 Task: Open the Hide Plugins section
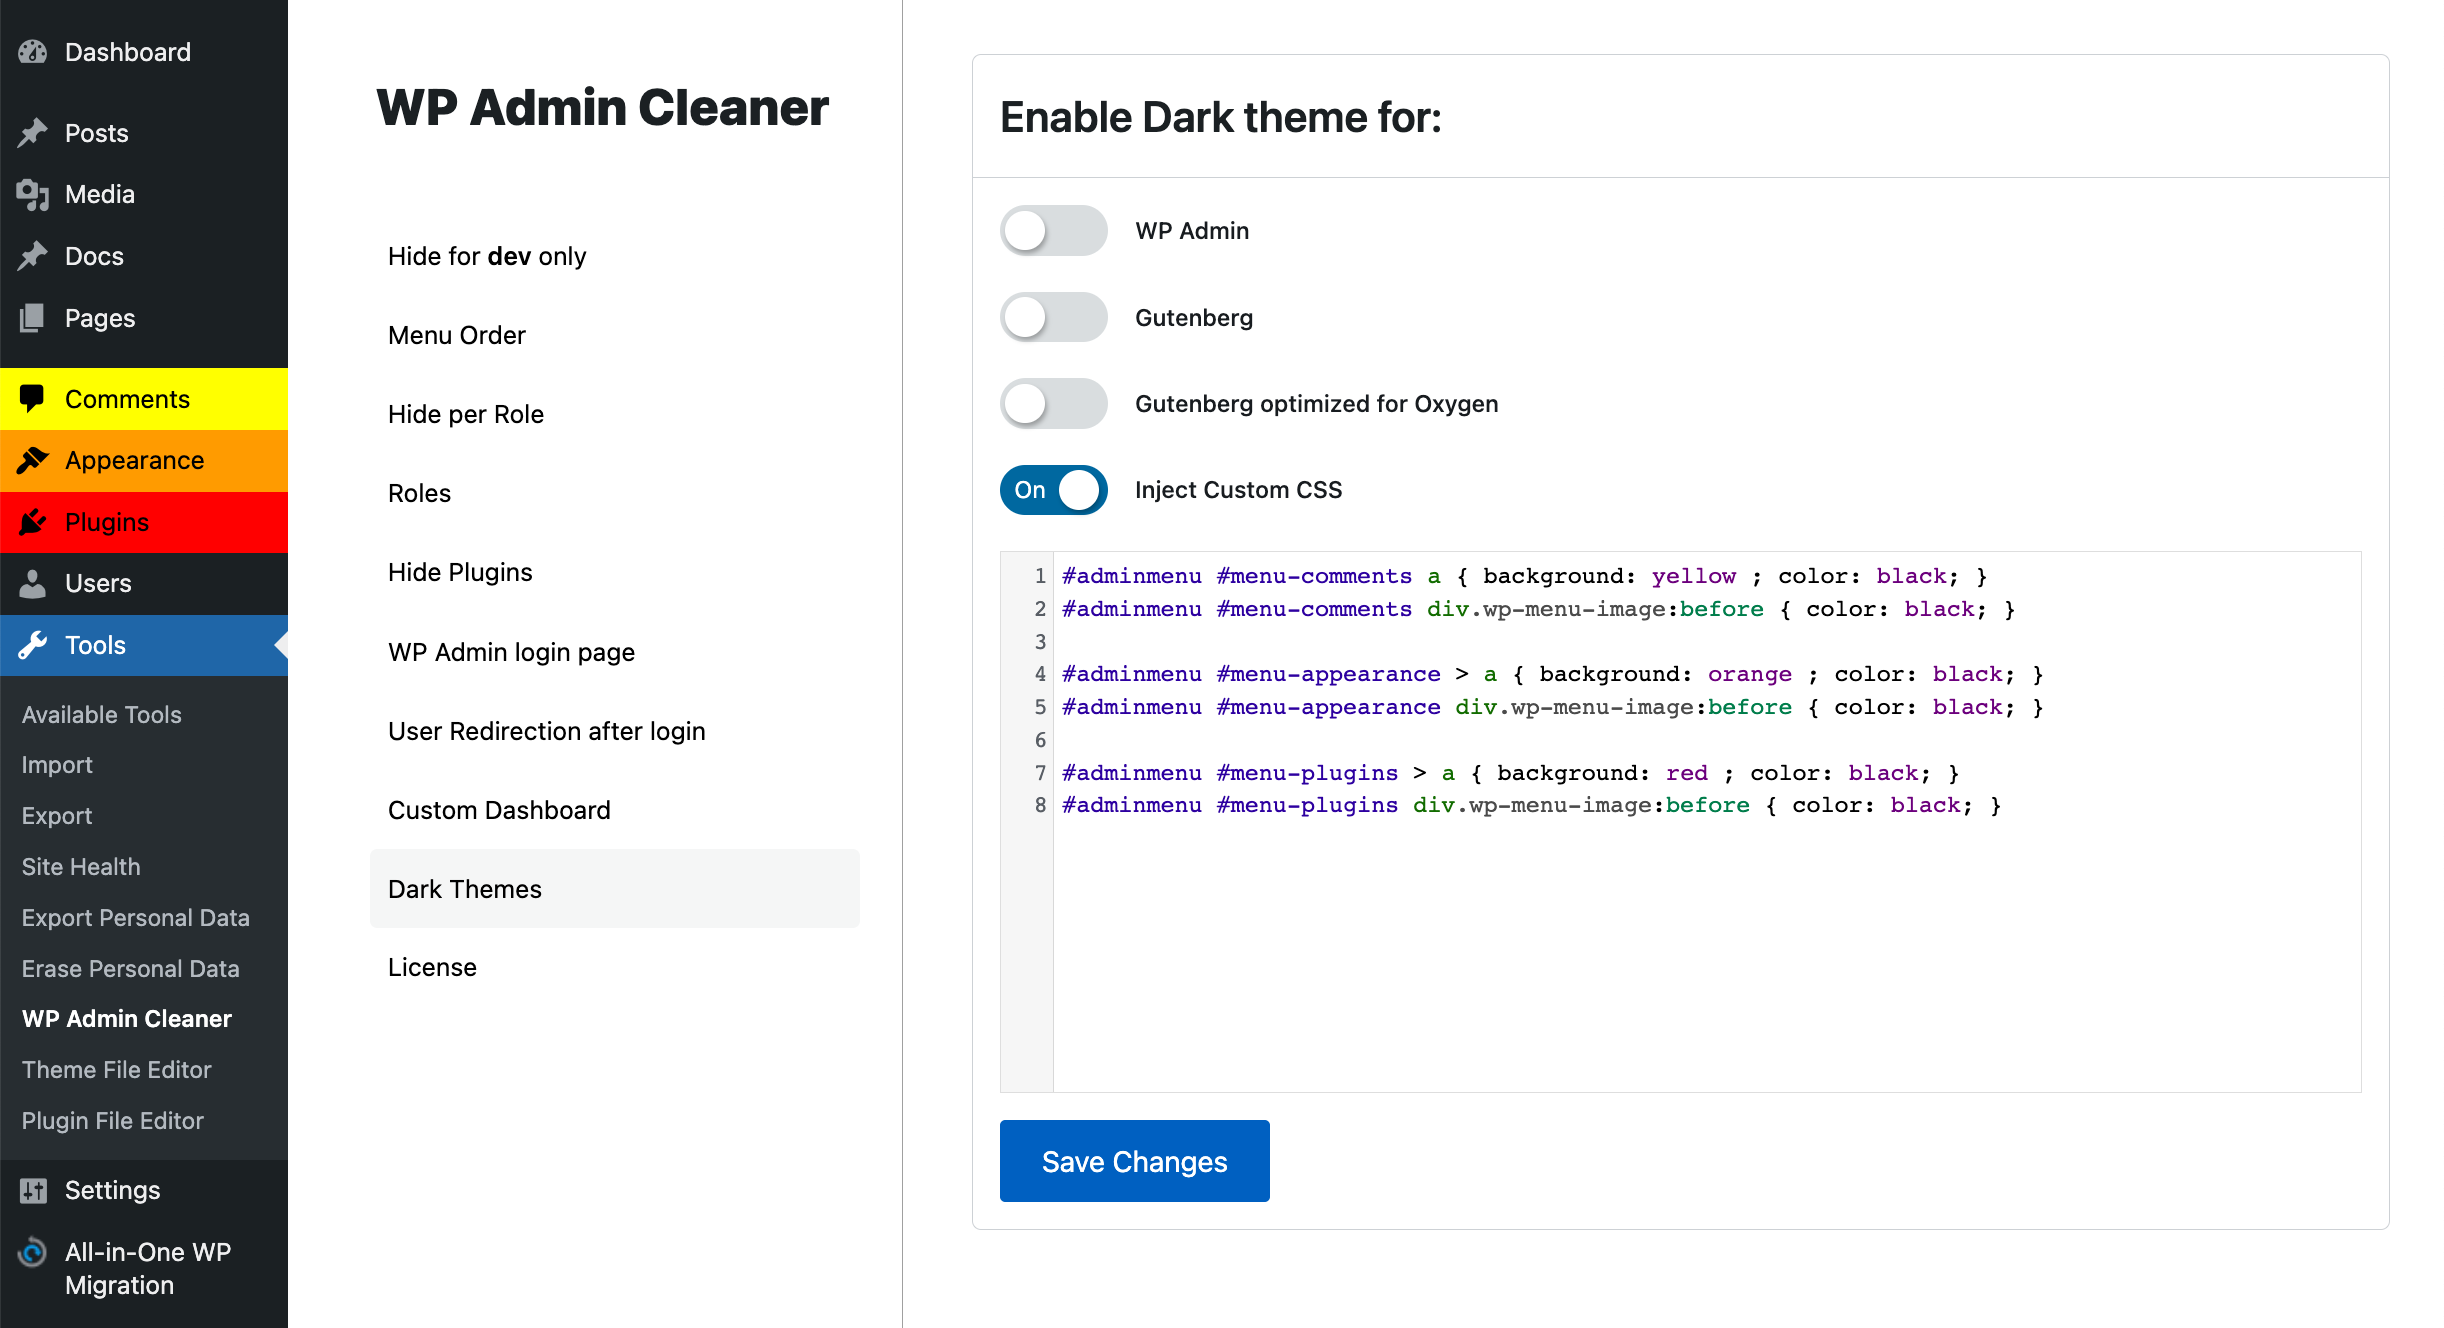tap(614, 572)
